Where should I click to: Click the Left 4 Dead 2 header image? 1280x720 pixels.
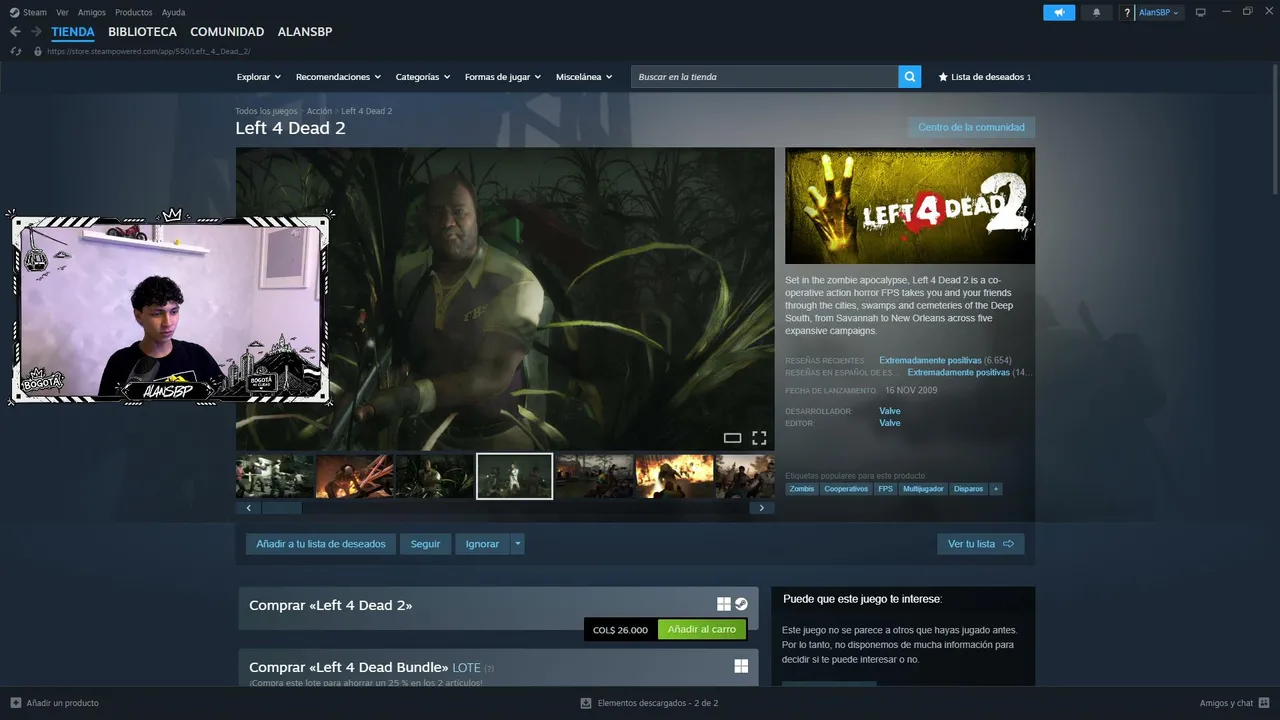(x=910, y=206)
